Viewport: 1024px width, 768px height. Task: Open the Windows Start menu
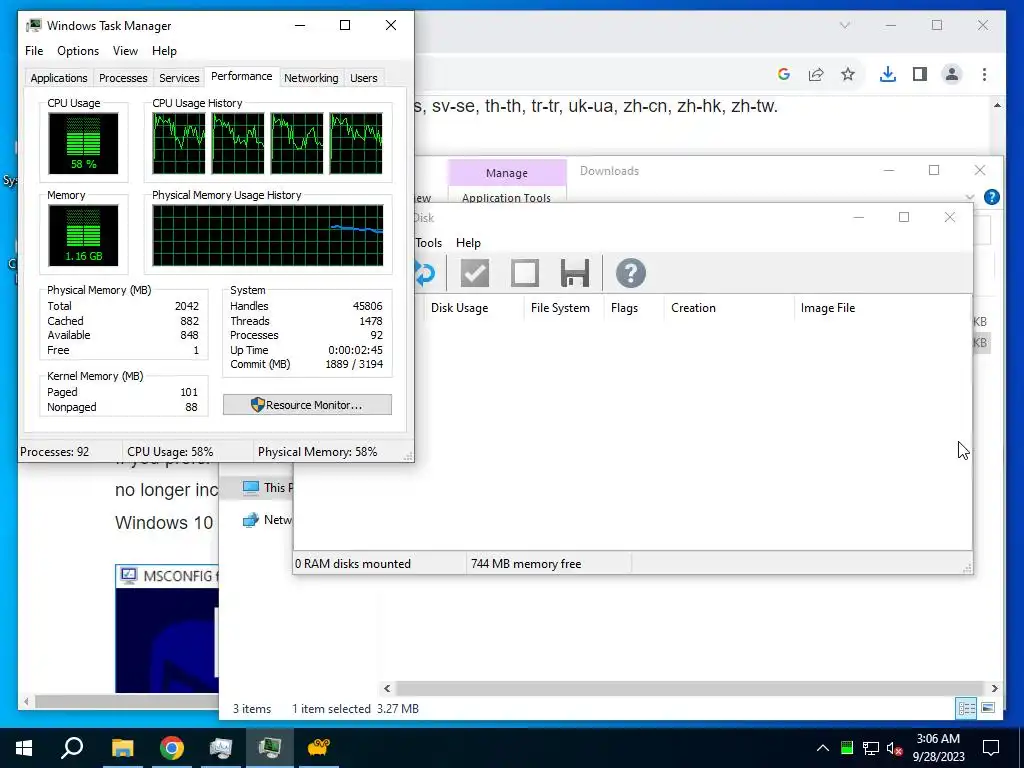24,748
